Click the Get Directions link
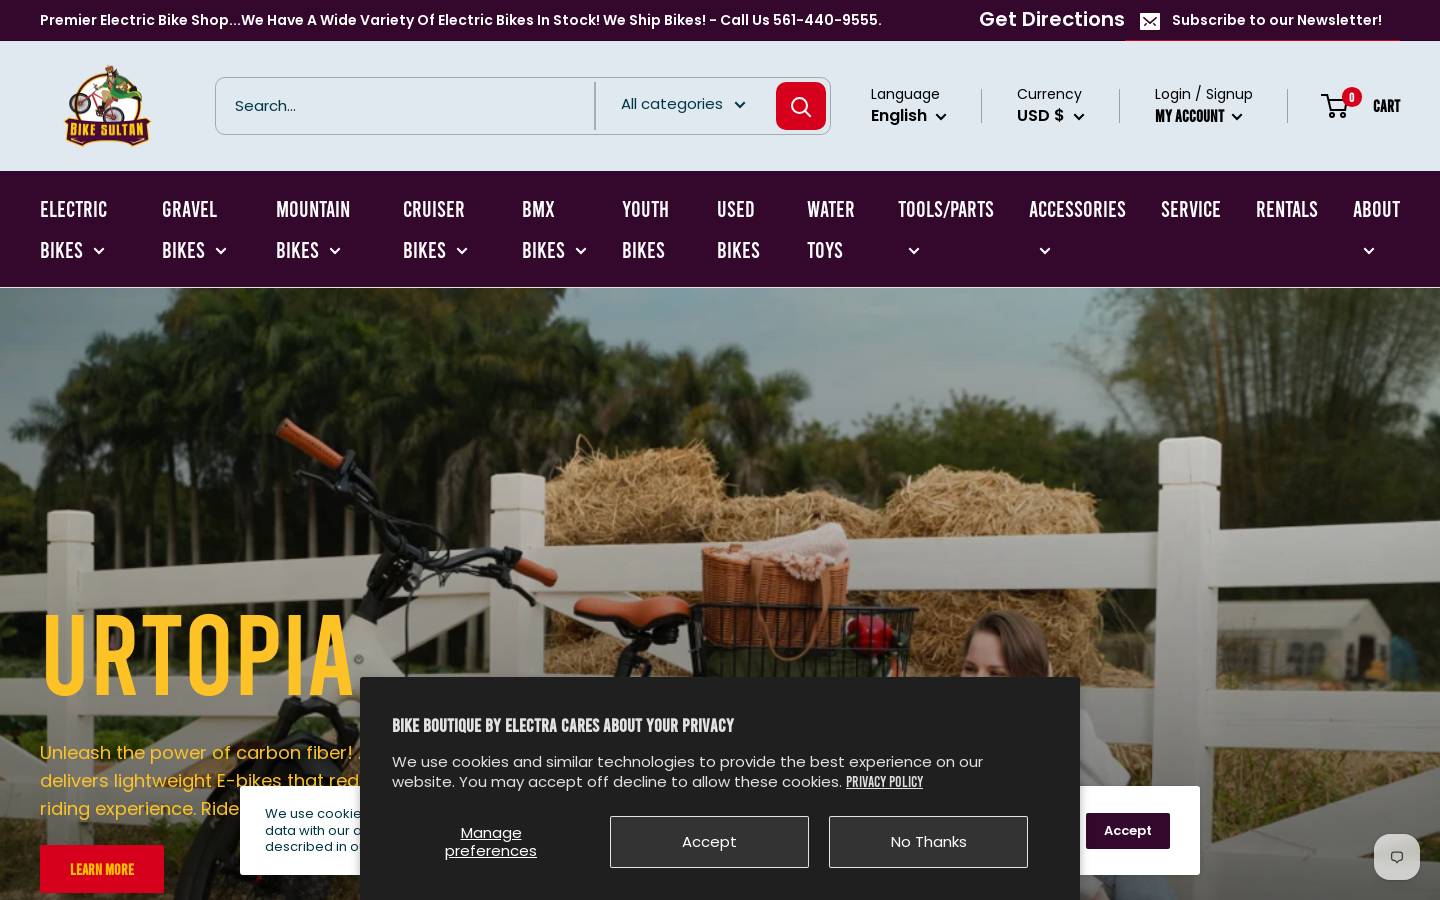 coord(1051,20)
